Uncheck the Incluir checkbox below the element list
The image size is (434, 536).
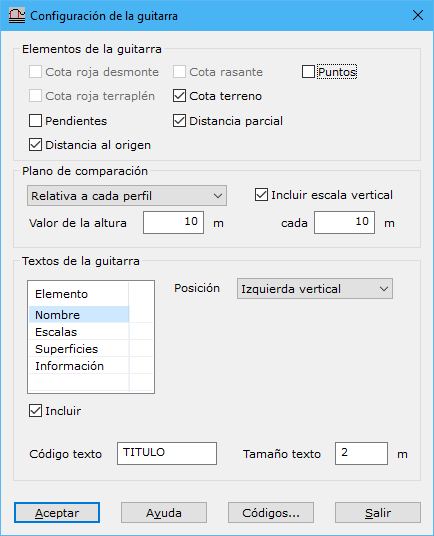pyautogui.click(x=35, y=411)
